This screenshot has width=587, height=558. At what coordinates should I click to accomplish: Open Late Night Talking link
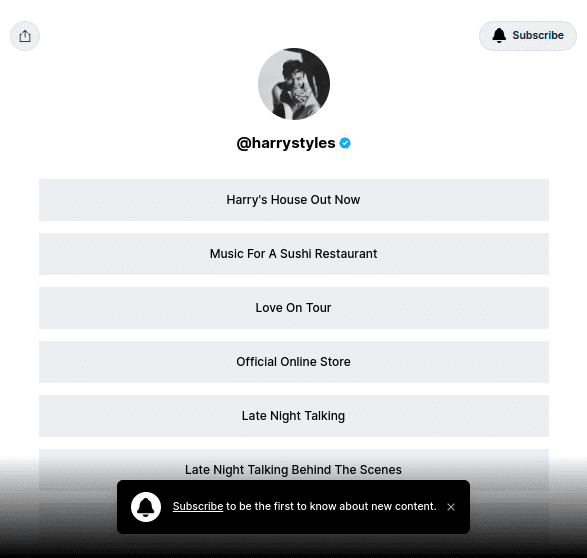pyautogui.click(x=294, y=415)
